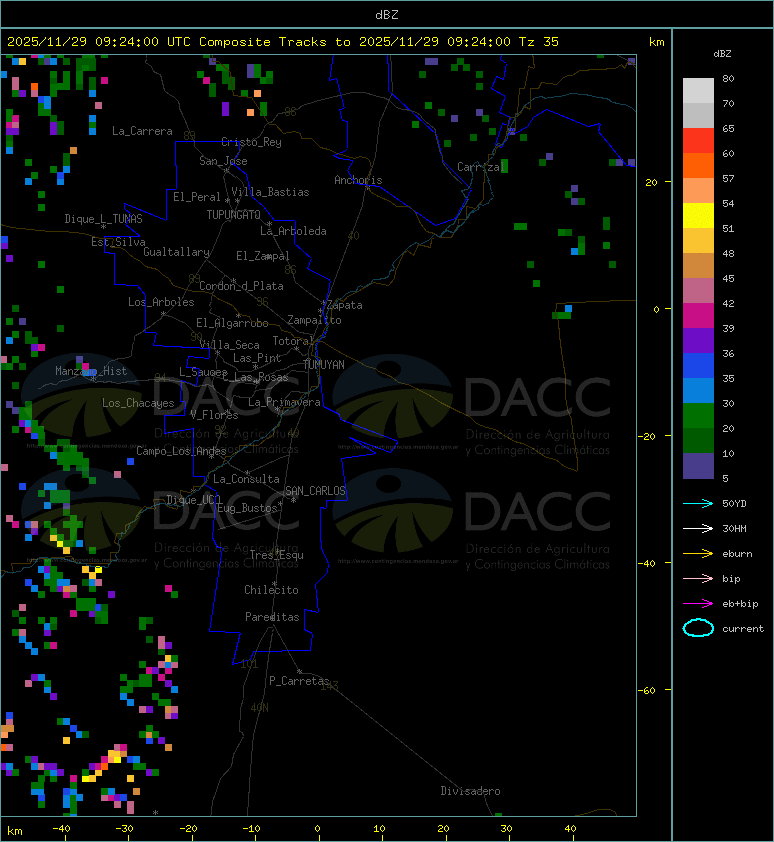Click the Zapata location label
The height and width of the screenshot is (842, 774).
345,306
